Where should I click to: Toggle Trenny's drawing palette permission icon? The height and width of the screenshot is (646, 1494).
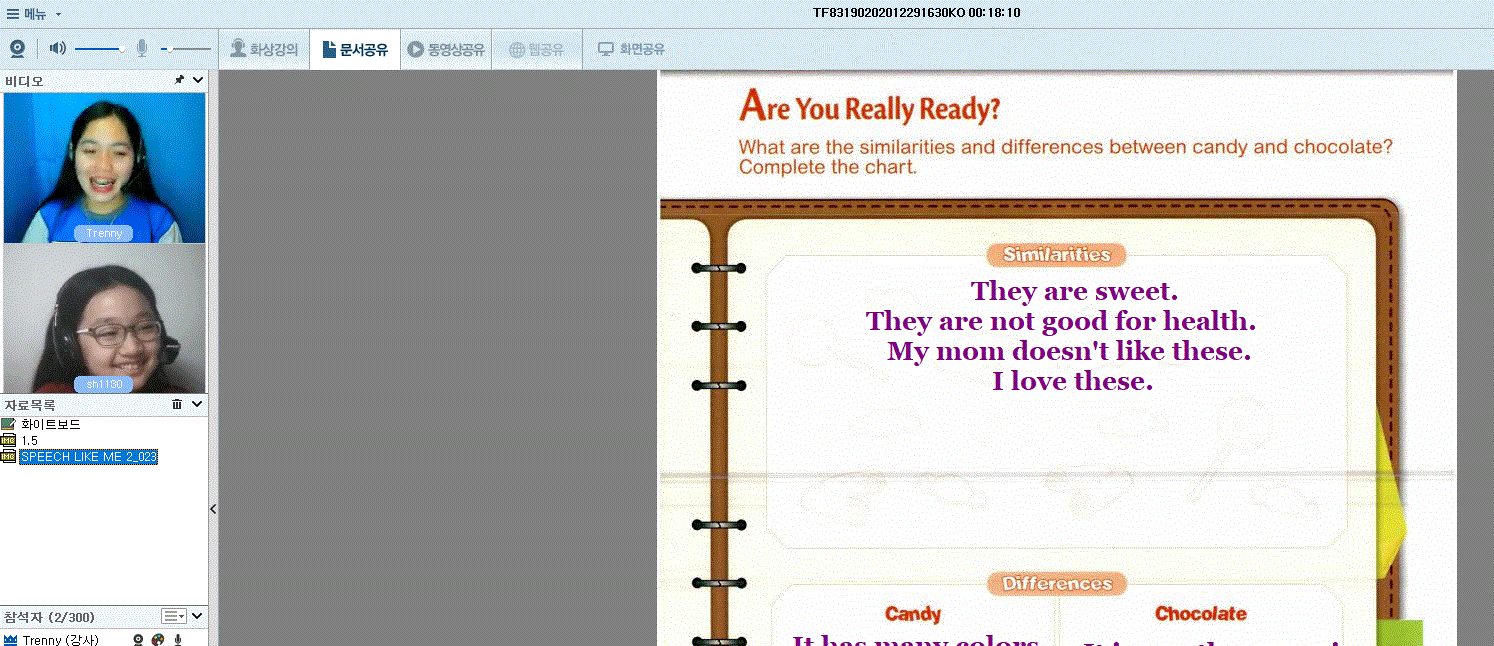157,639
